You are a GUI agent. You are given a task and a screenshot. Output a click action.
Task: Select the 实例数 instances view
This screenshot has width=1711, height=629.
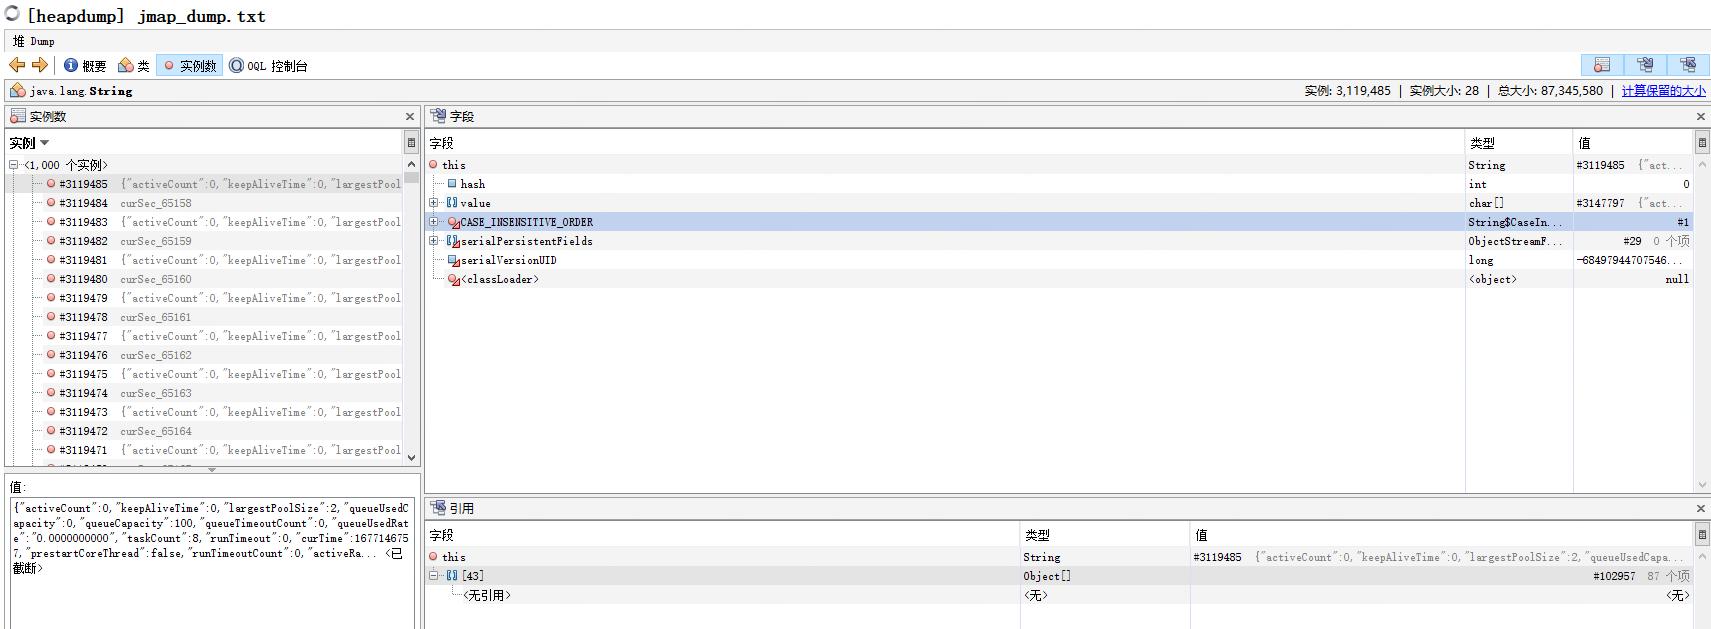tap(190, 65)
